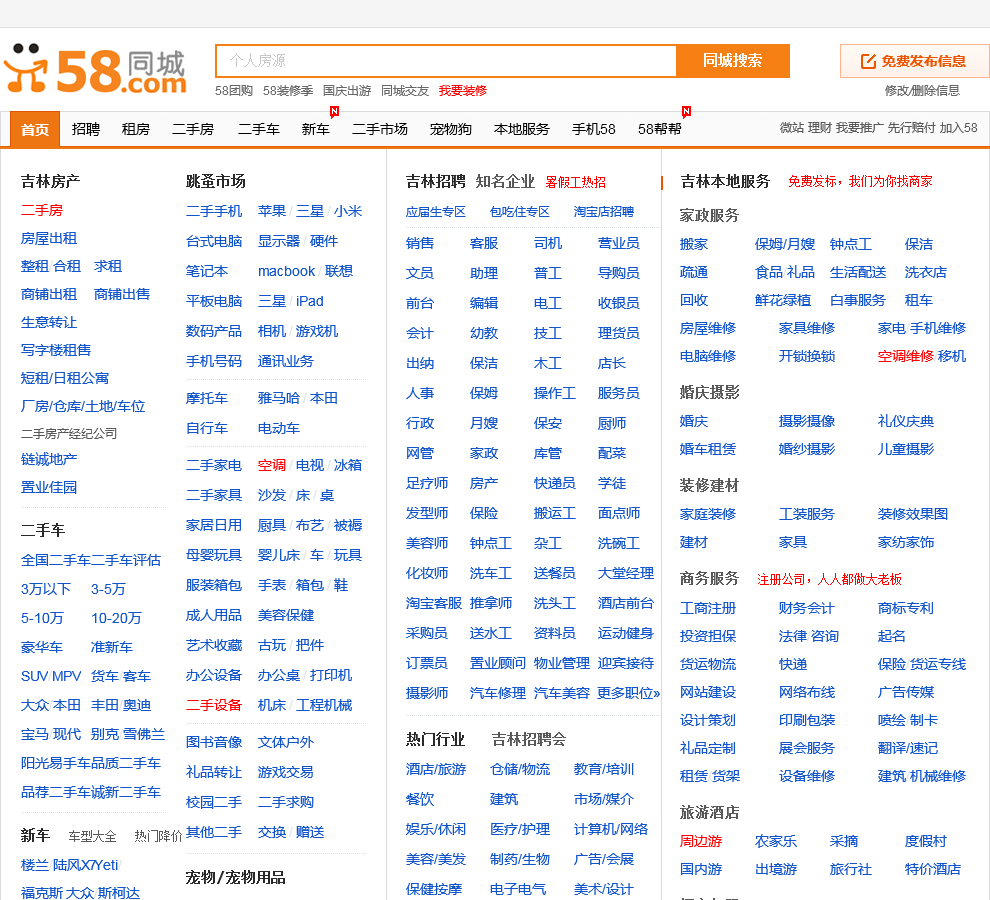This screenshot has width=990, height=900.
Task: Click 免费发标，我们为你找商家 link
Action: [860, 182]
